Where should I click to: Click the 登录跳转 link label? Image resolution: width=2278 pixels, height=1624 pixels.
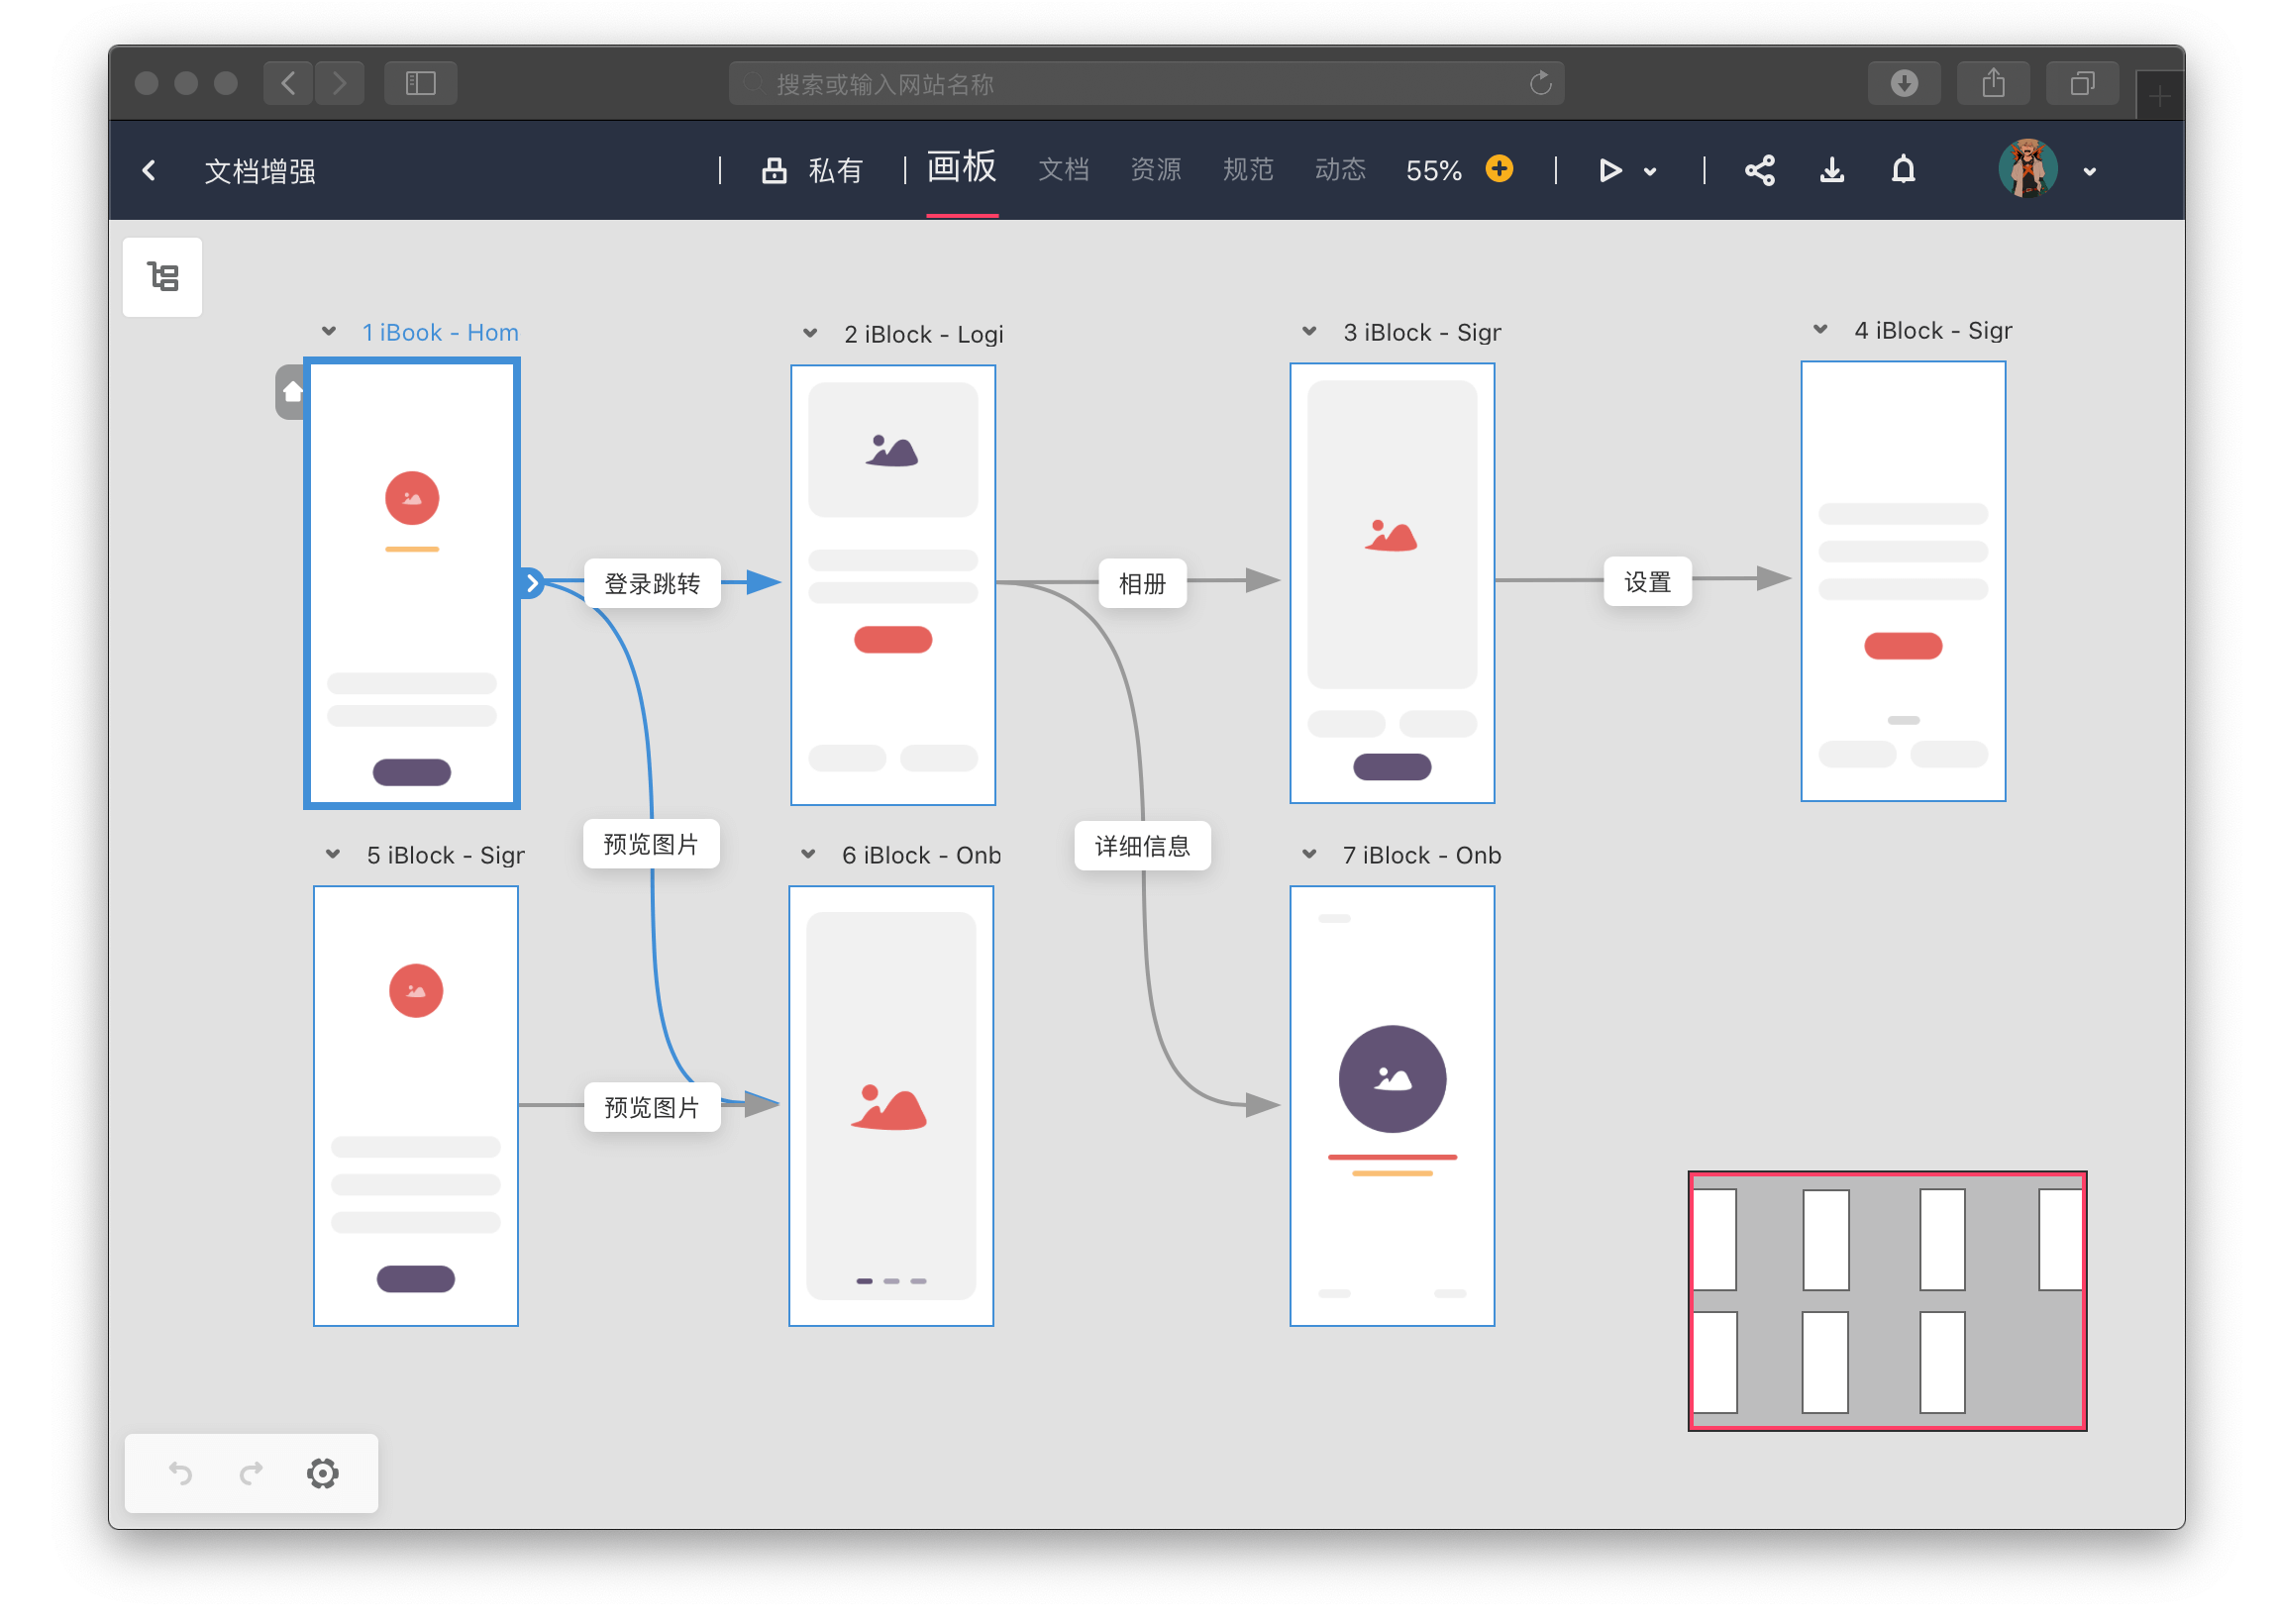point(652,583)
